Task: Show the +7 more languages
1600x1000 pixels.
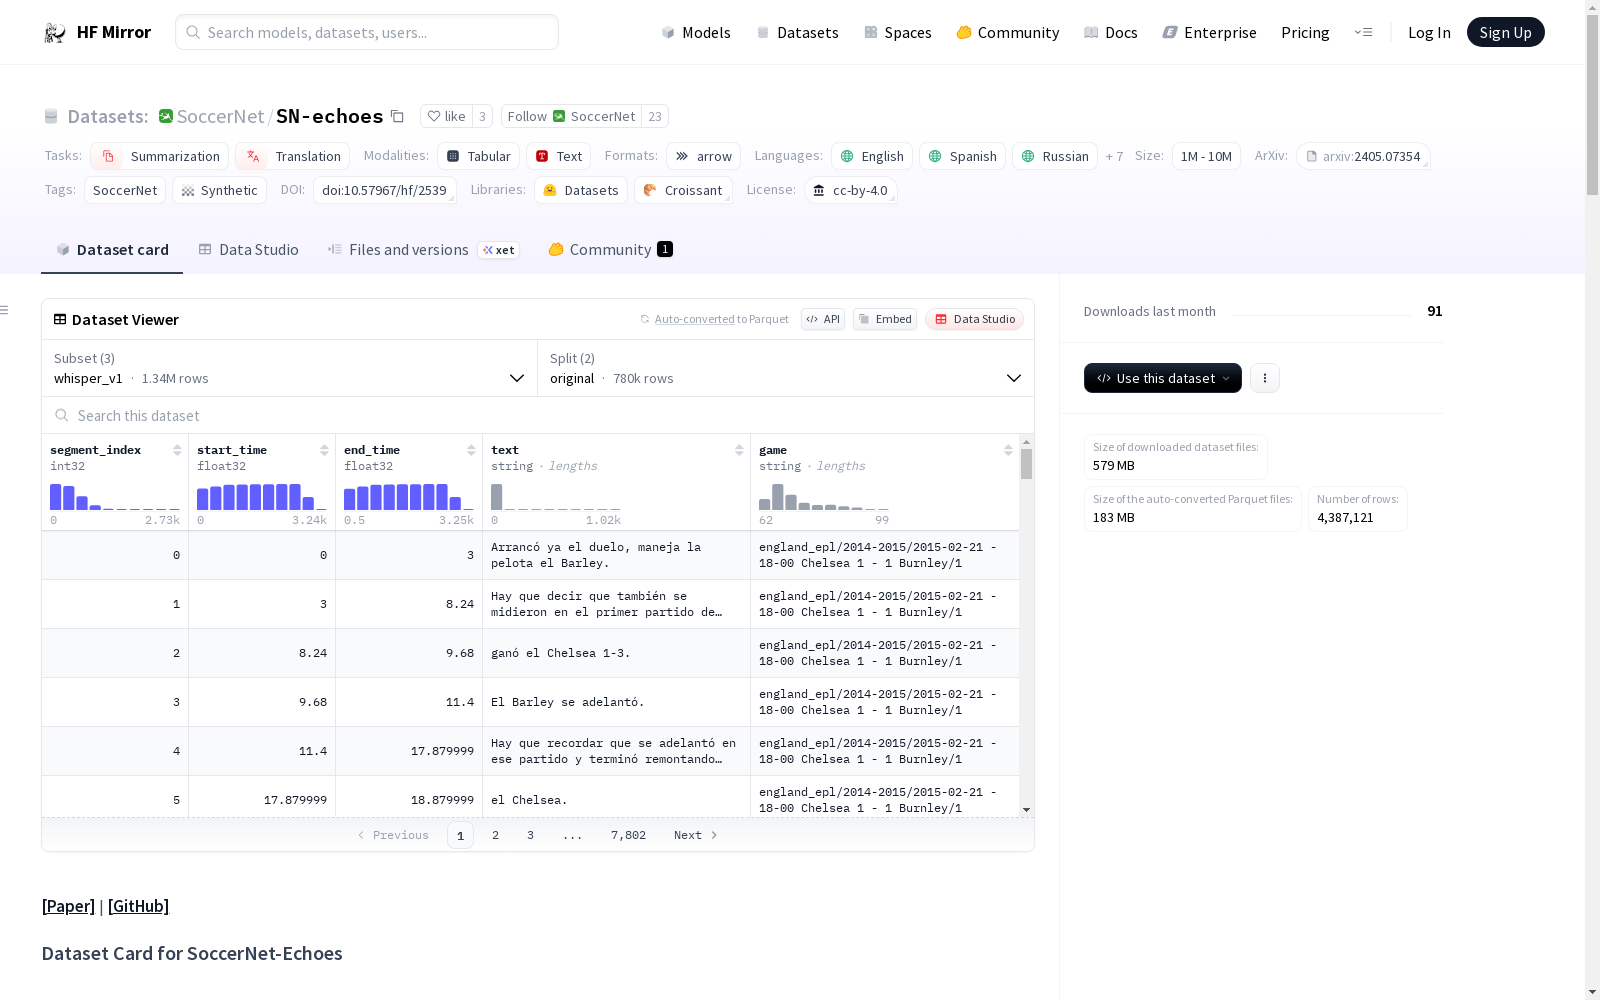Action: 1114,156
